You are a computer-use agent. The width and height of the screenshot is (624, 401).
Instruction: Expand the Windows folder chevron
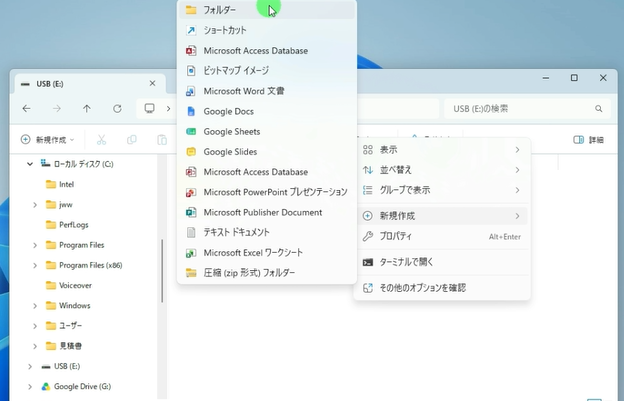coord(35,306)
